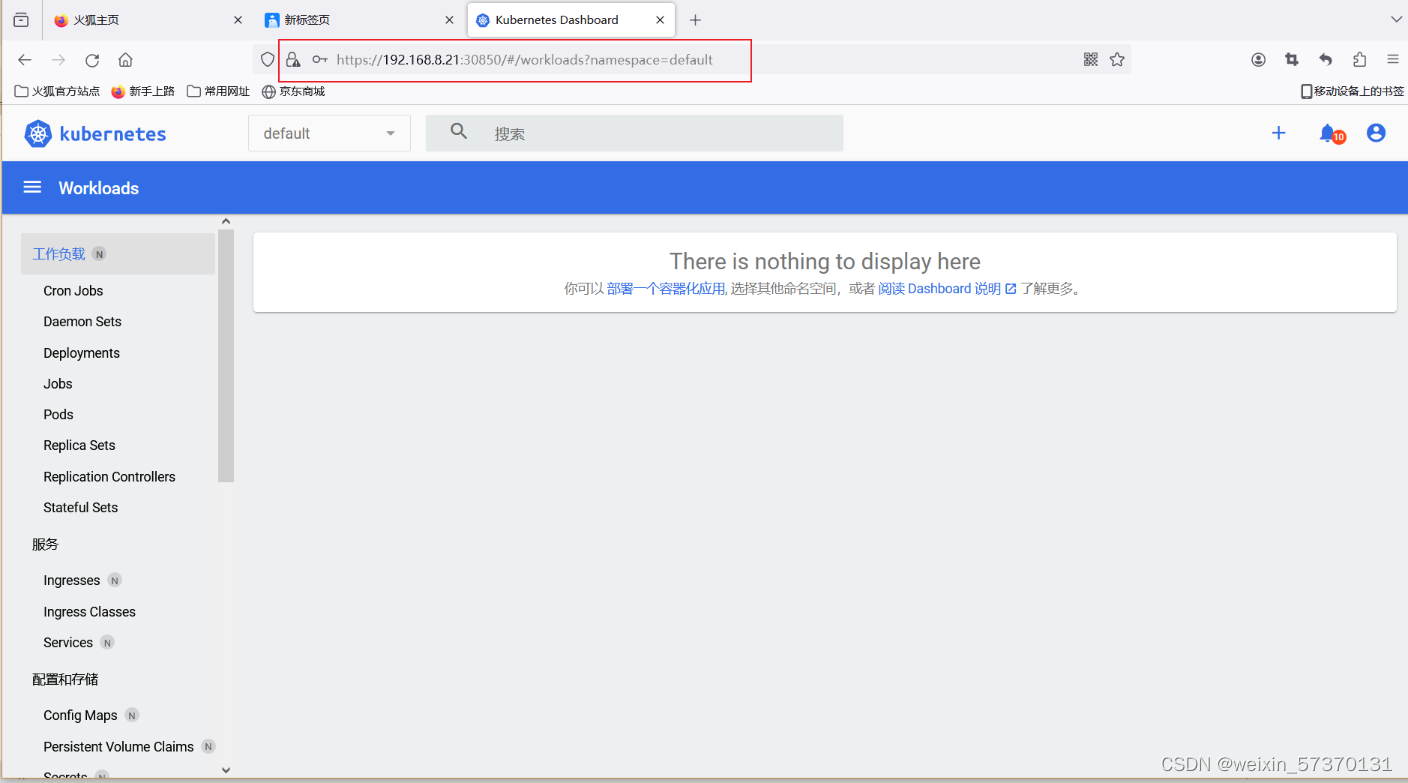
Task: Bookmark this page with star icon
Action: pyautogui.click(x=1117, y=60)
